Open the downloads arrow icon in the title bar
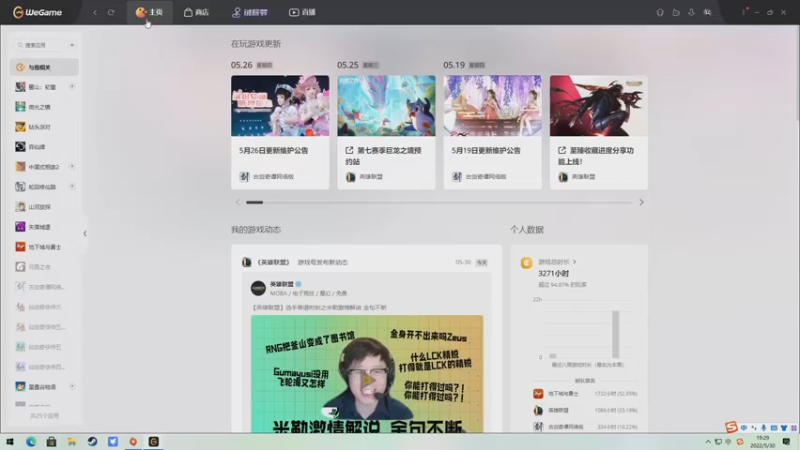The image size is (800, 450). [x=691, y=12]
